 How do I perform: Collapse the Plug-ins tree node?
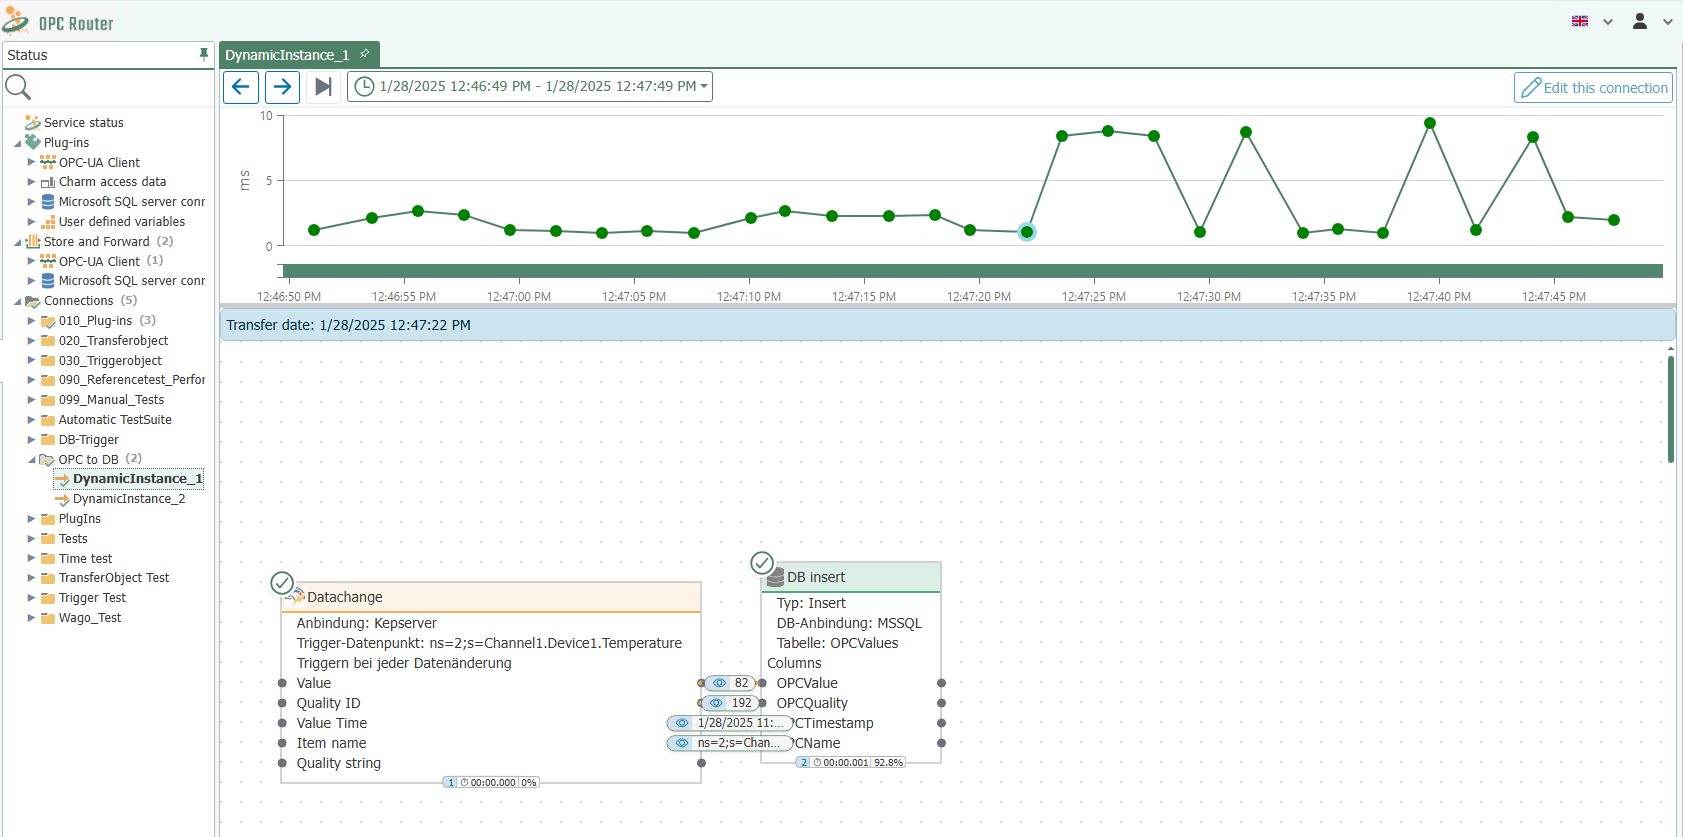[17, 143]
